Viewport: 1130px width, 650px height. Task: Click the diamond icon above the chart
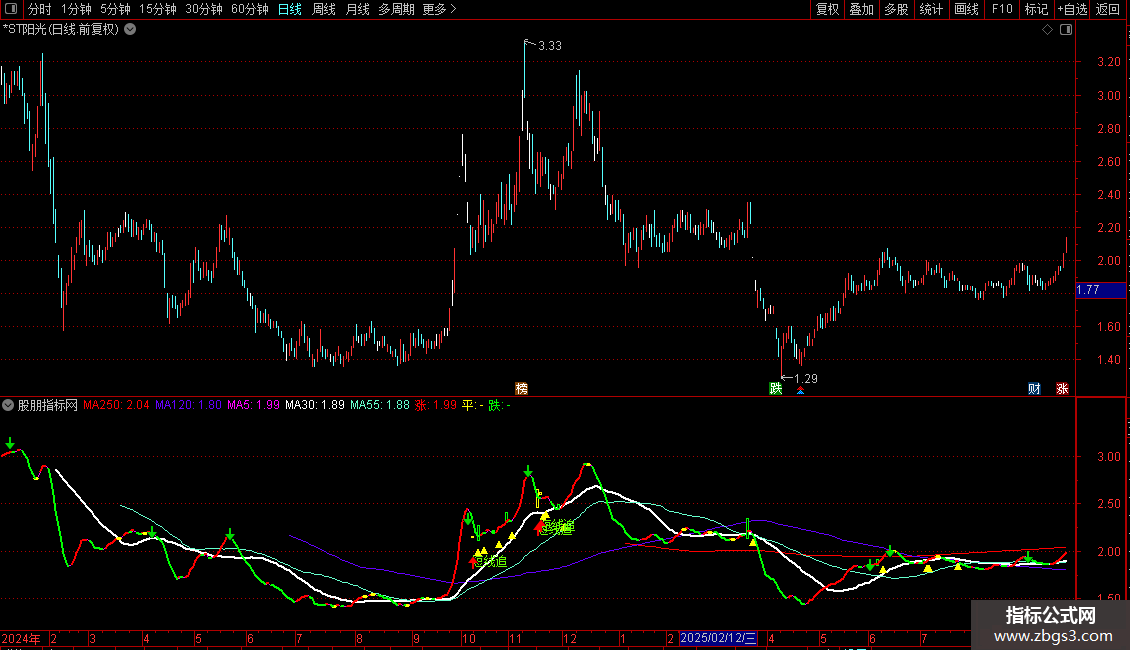(x=1047, y=30)
